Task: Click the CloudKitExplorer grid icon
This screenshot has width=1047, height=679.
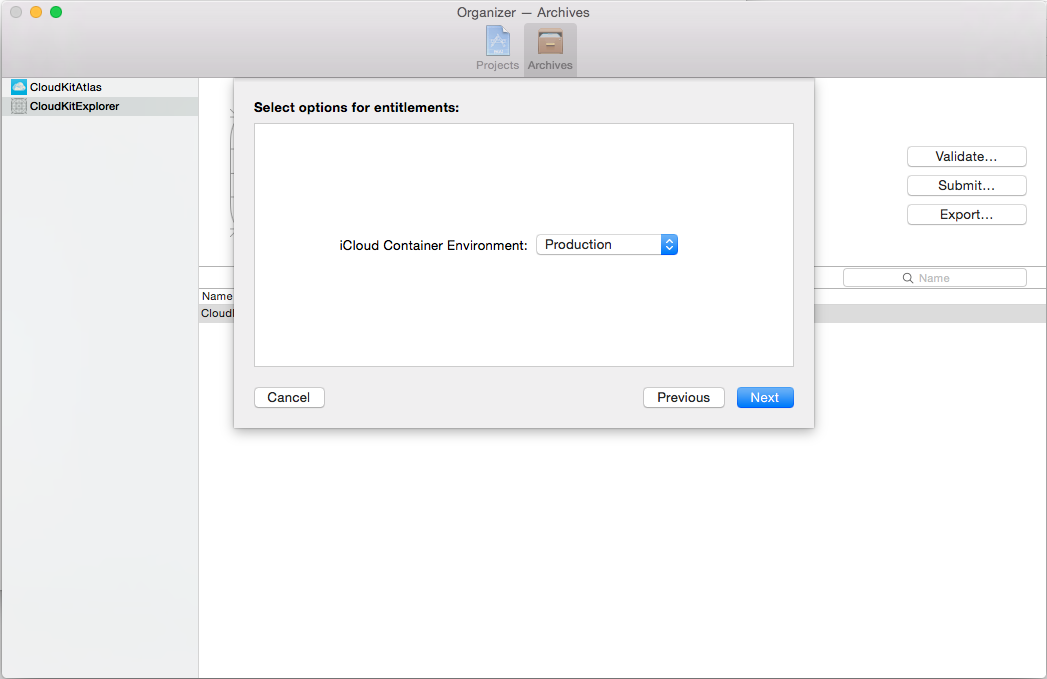Action: point(18,106)
